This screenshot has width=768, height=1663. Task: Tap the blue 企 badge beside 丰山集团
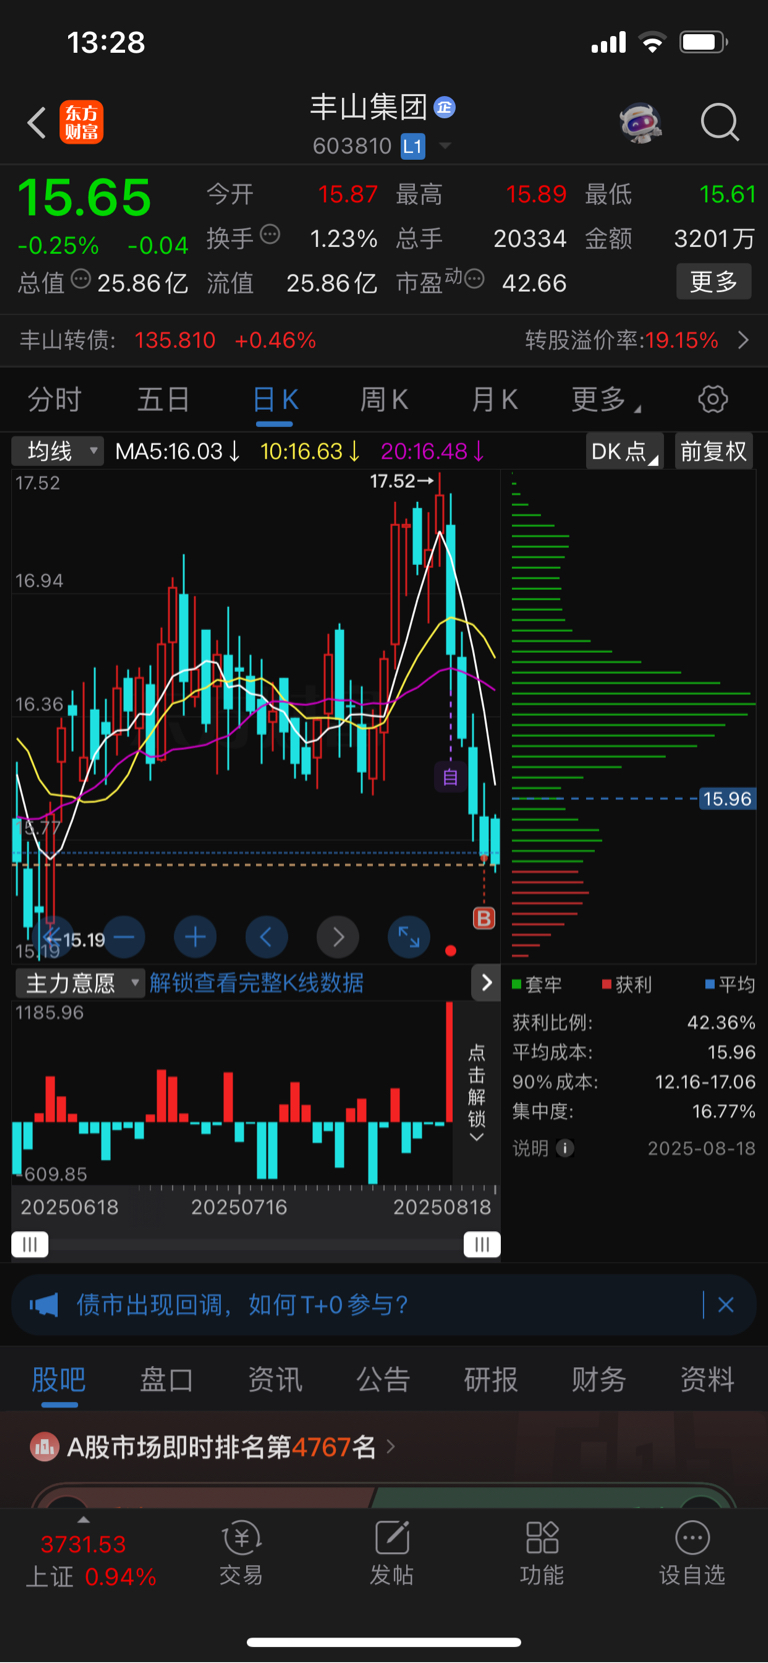pos(445,107)
